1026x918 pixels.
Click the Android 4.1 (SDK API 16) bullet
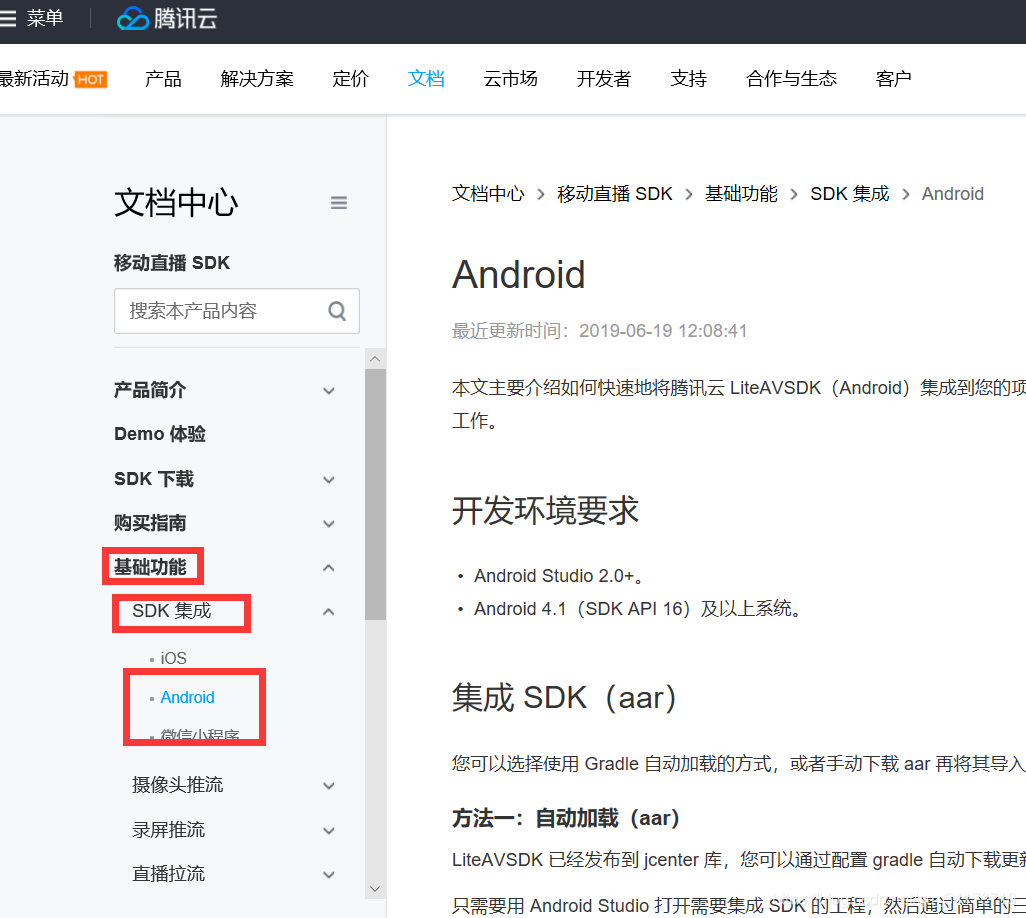point(637,609)
